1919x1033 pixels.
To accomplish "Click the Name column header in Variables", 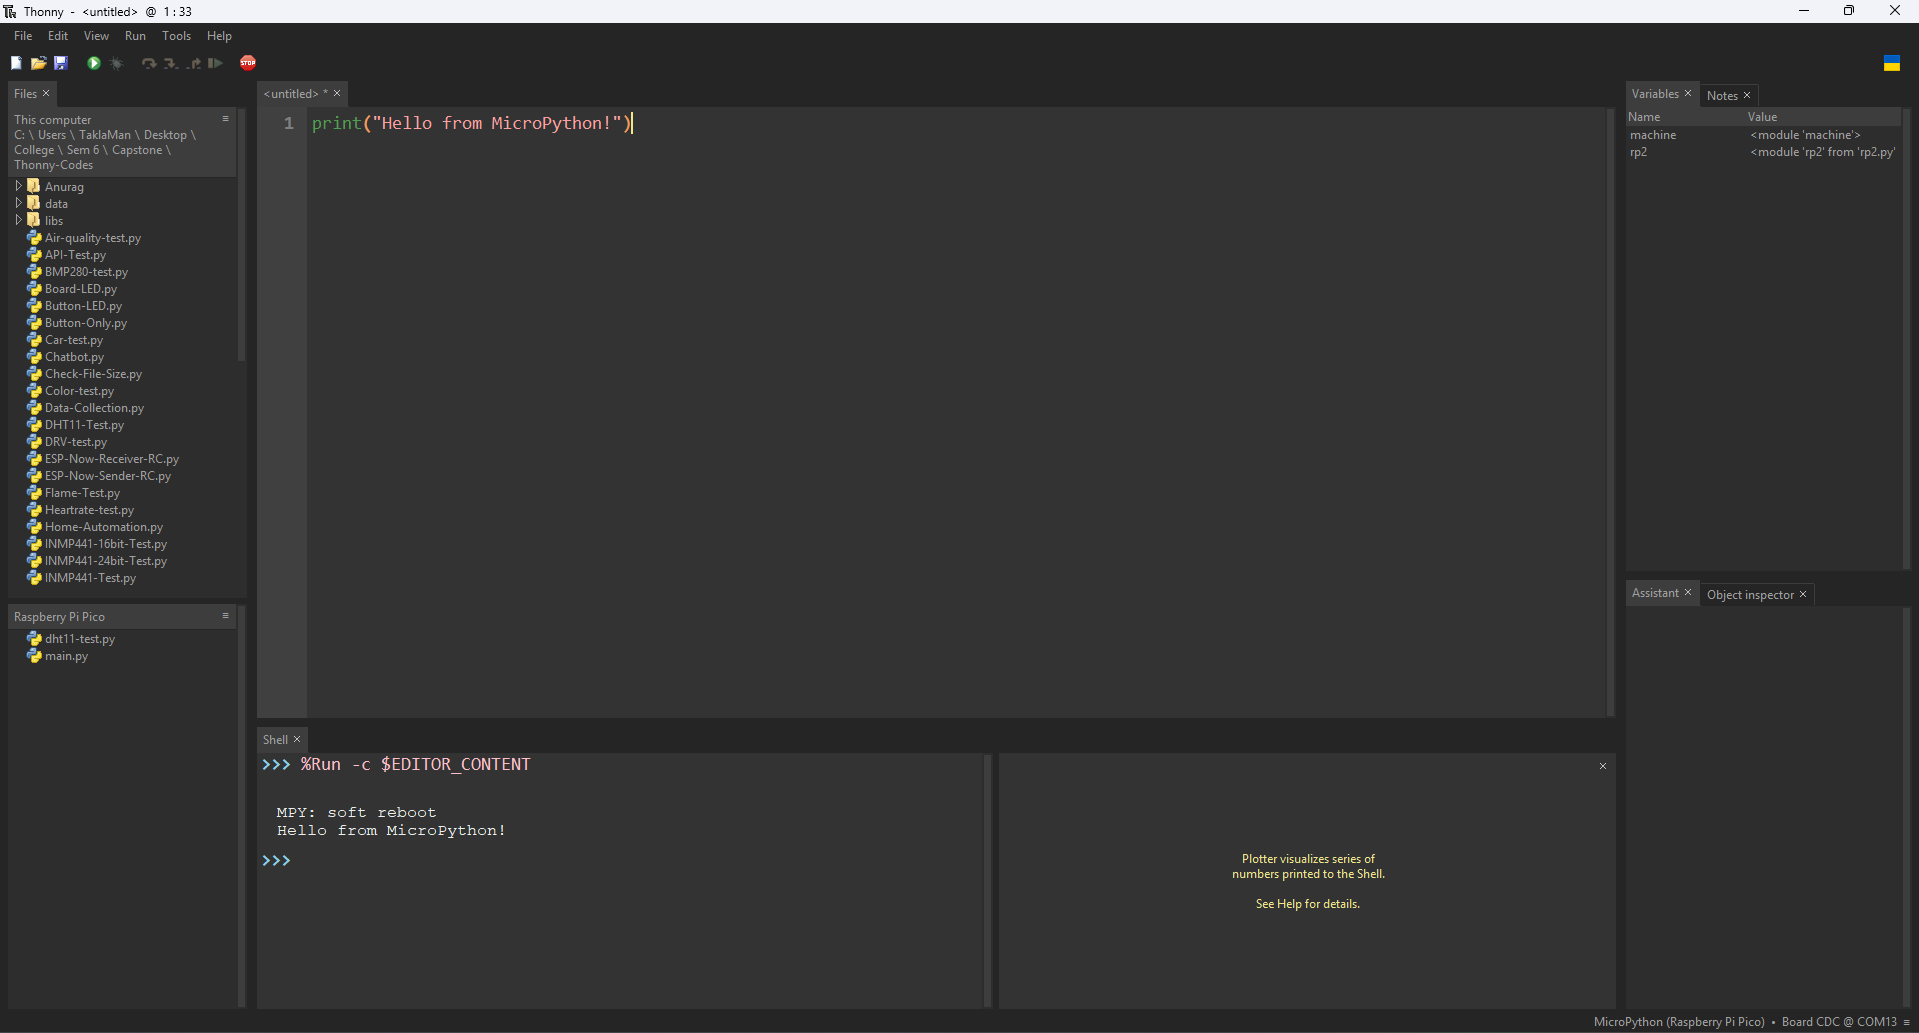I will coord(1685,117).
